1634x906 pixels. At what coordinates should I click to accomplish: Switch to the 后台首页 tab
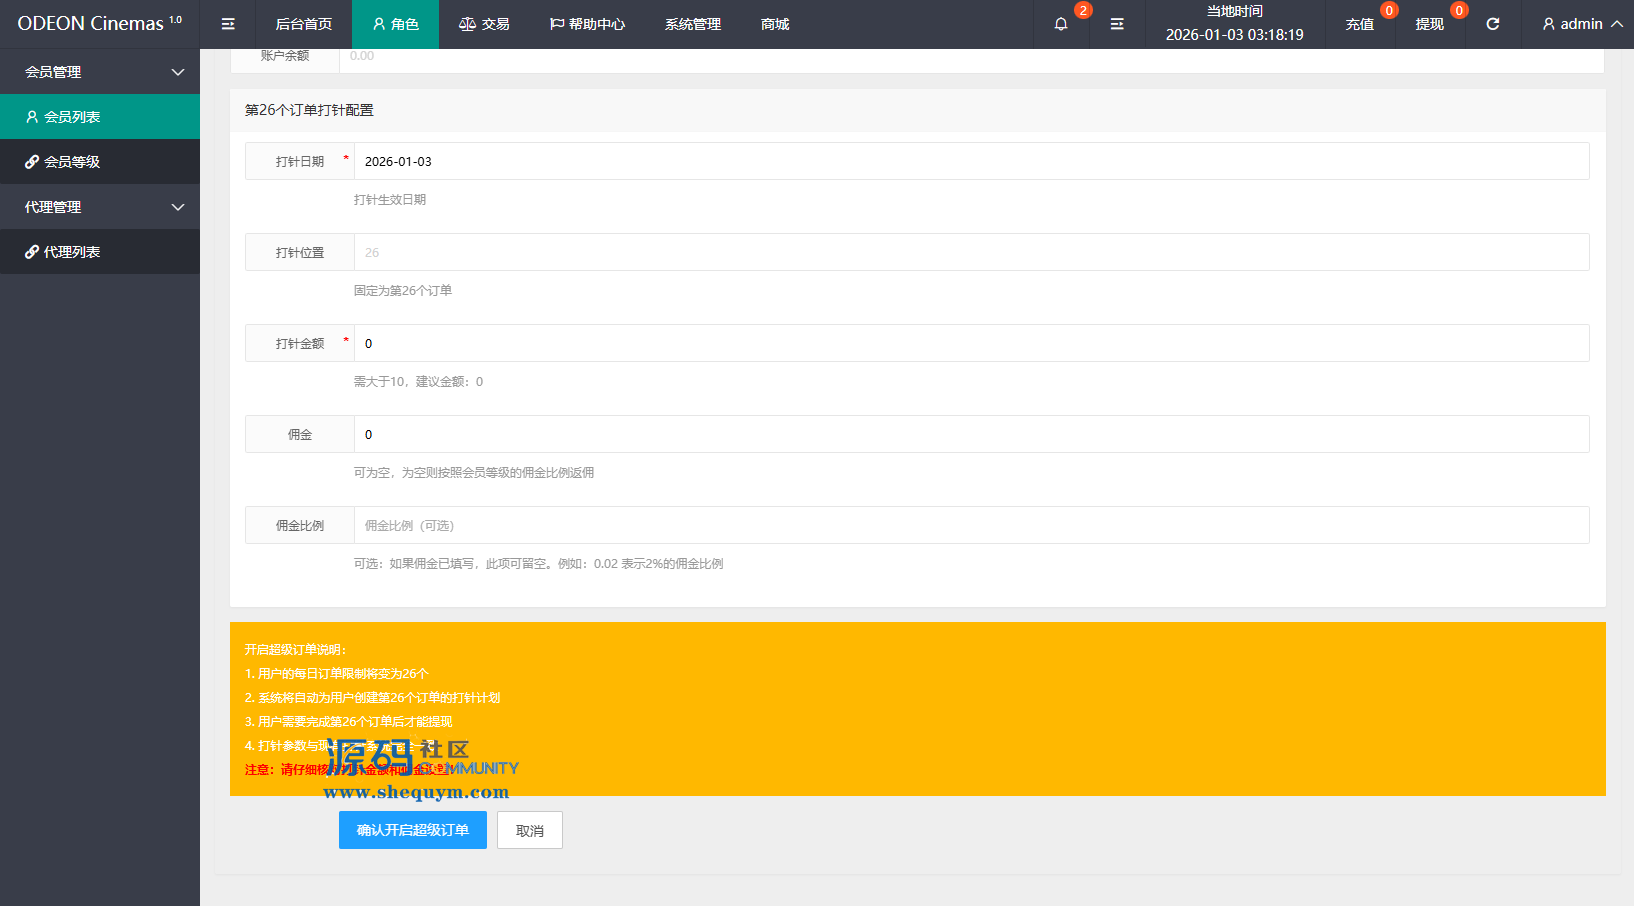click(x=304, y=24)
